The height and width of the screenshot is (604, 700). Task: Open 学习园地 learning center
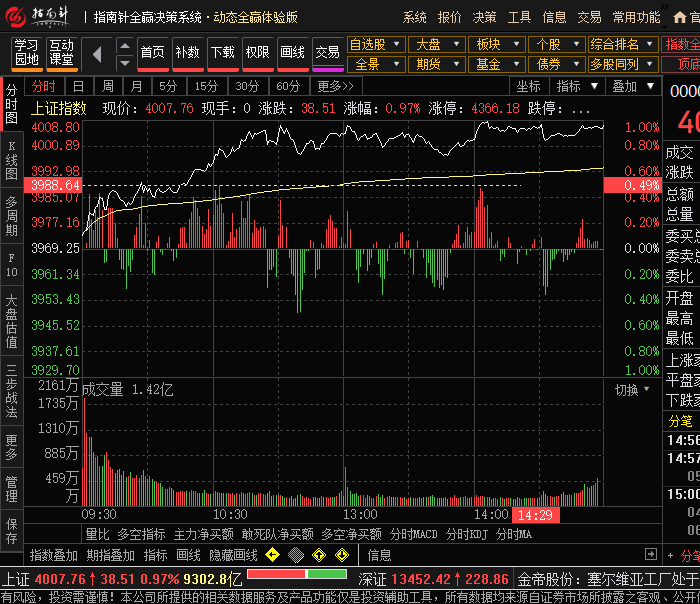tap(27, 53)
